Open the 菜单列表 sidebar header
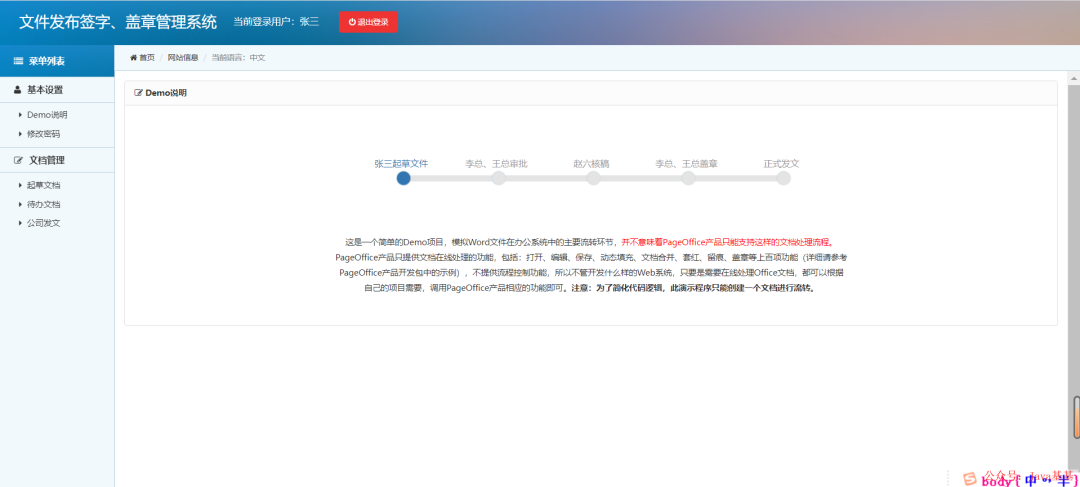Screen dimensions: 1080x487 57,61
